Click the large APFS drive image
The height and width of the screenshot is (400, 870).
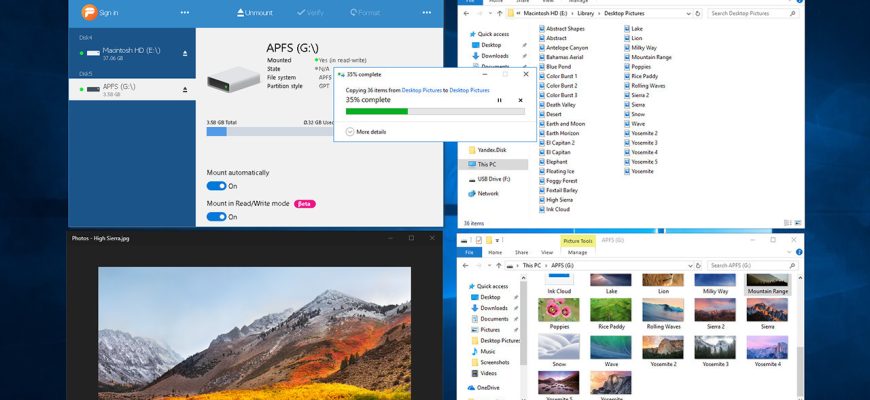pos(234,79)
